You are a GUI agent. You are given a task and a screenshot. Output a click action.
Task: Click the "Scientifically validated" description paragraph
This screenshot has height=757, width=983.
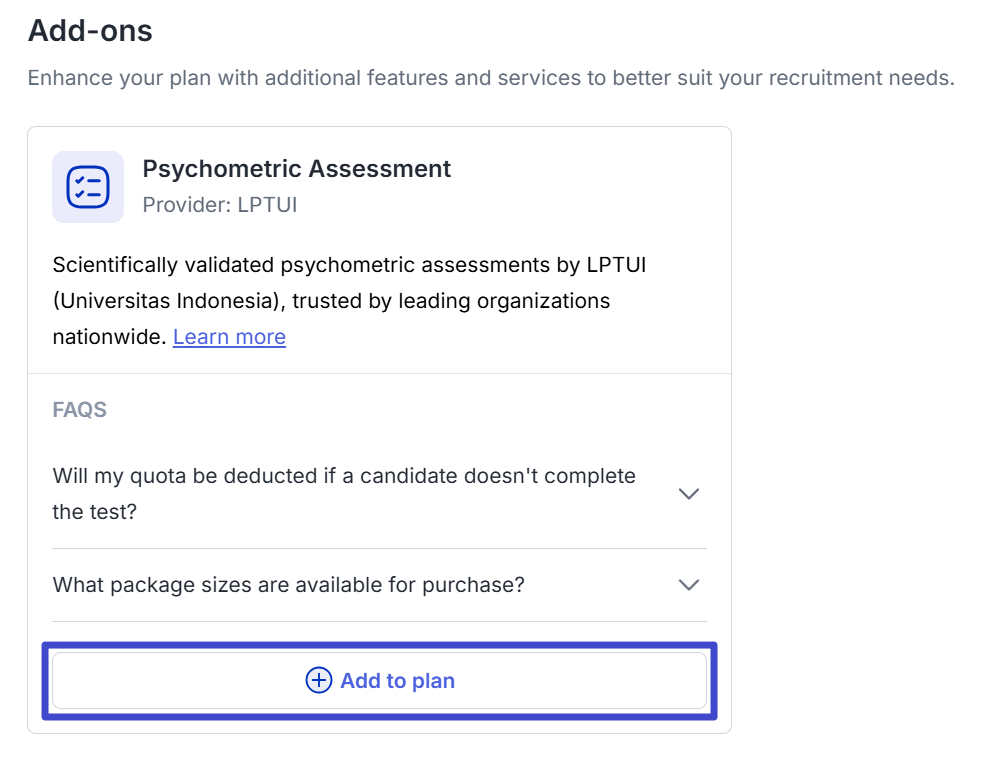click(x=349, y=301)
